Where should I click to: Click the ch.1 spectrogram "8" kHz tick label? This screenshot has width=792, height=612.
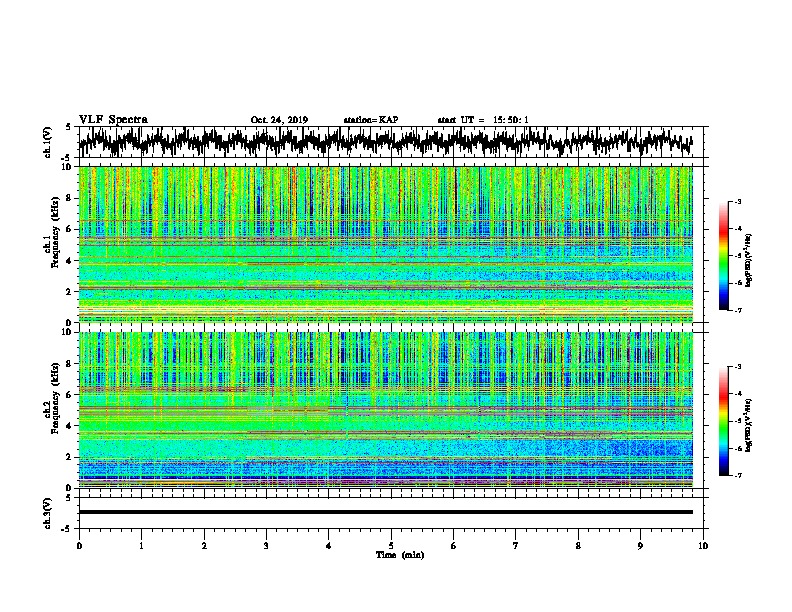70,198
